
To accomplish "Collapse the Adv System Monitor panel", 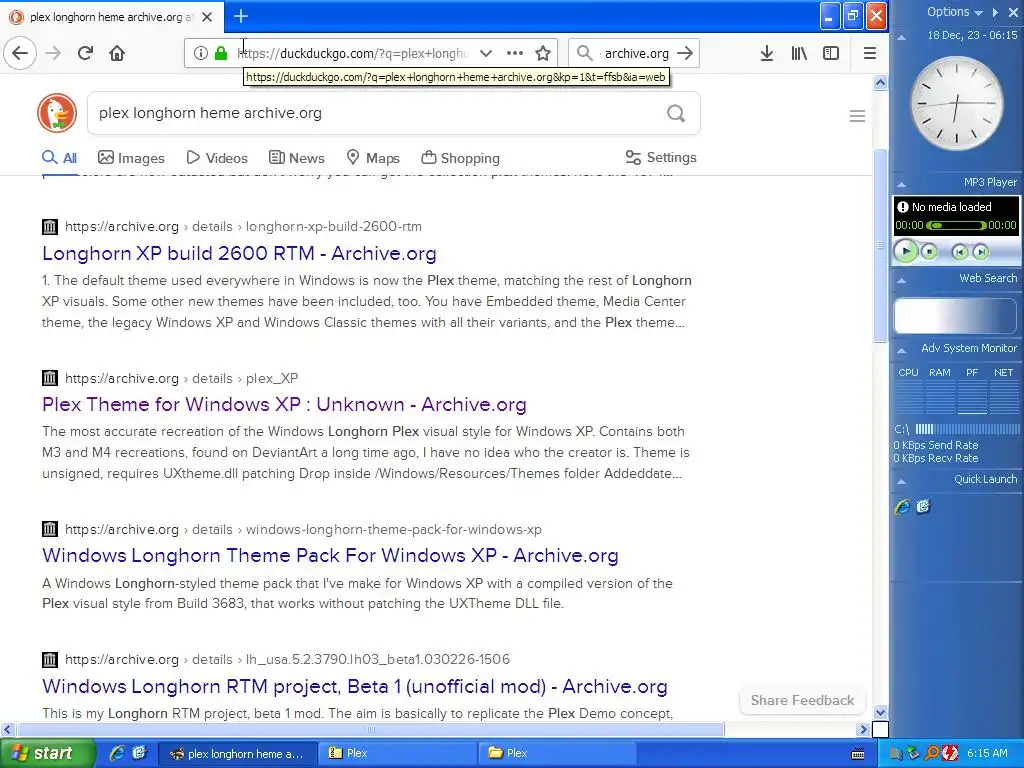I will (x=901, y=351).
